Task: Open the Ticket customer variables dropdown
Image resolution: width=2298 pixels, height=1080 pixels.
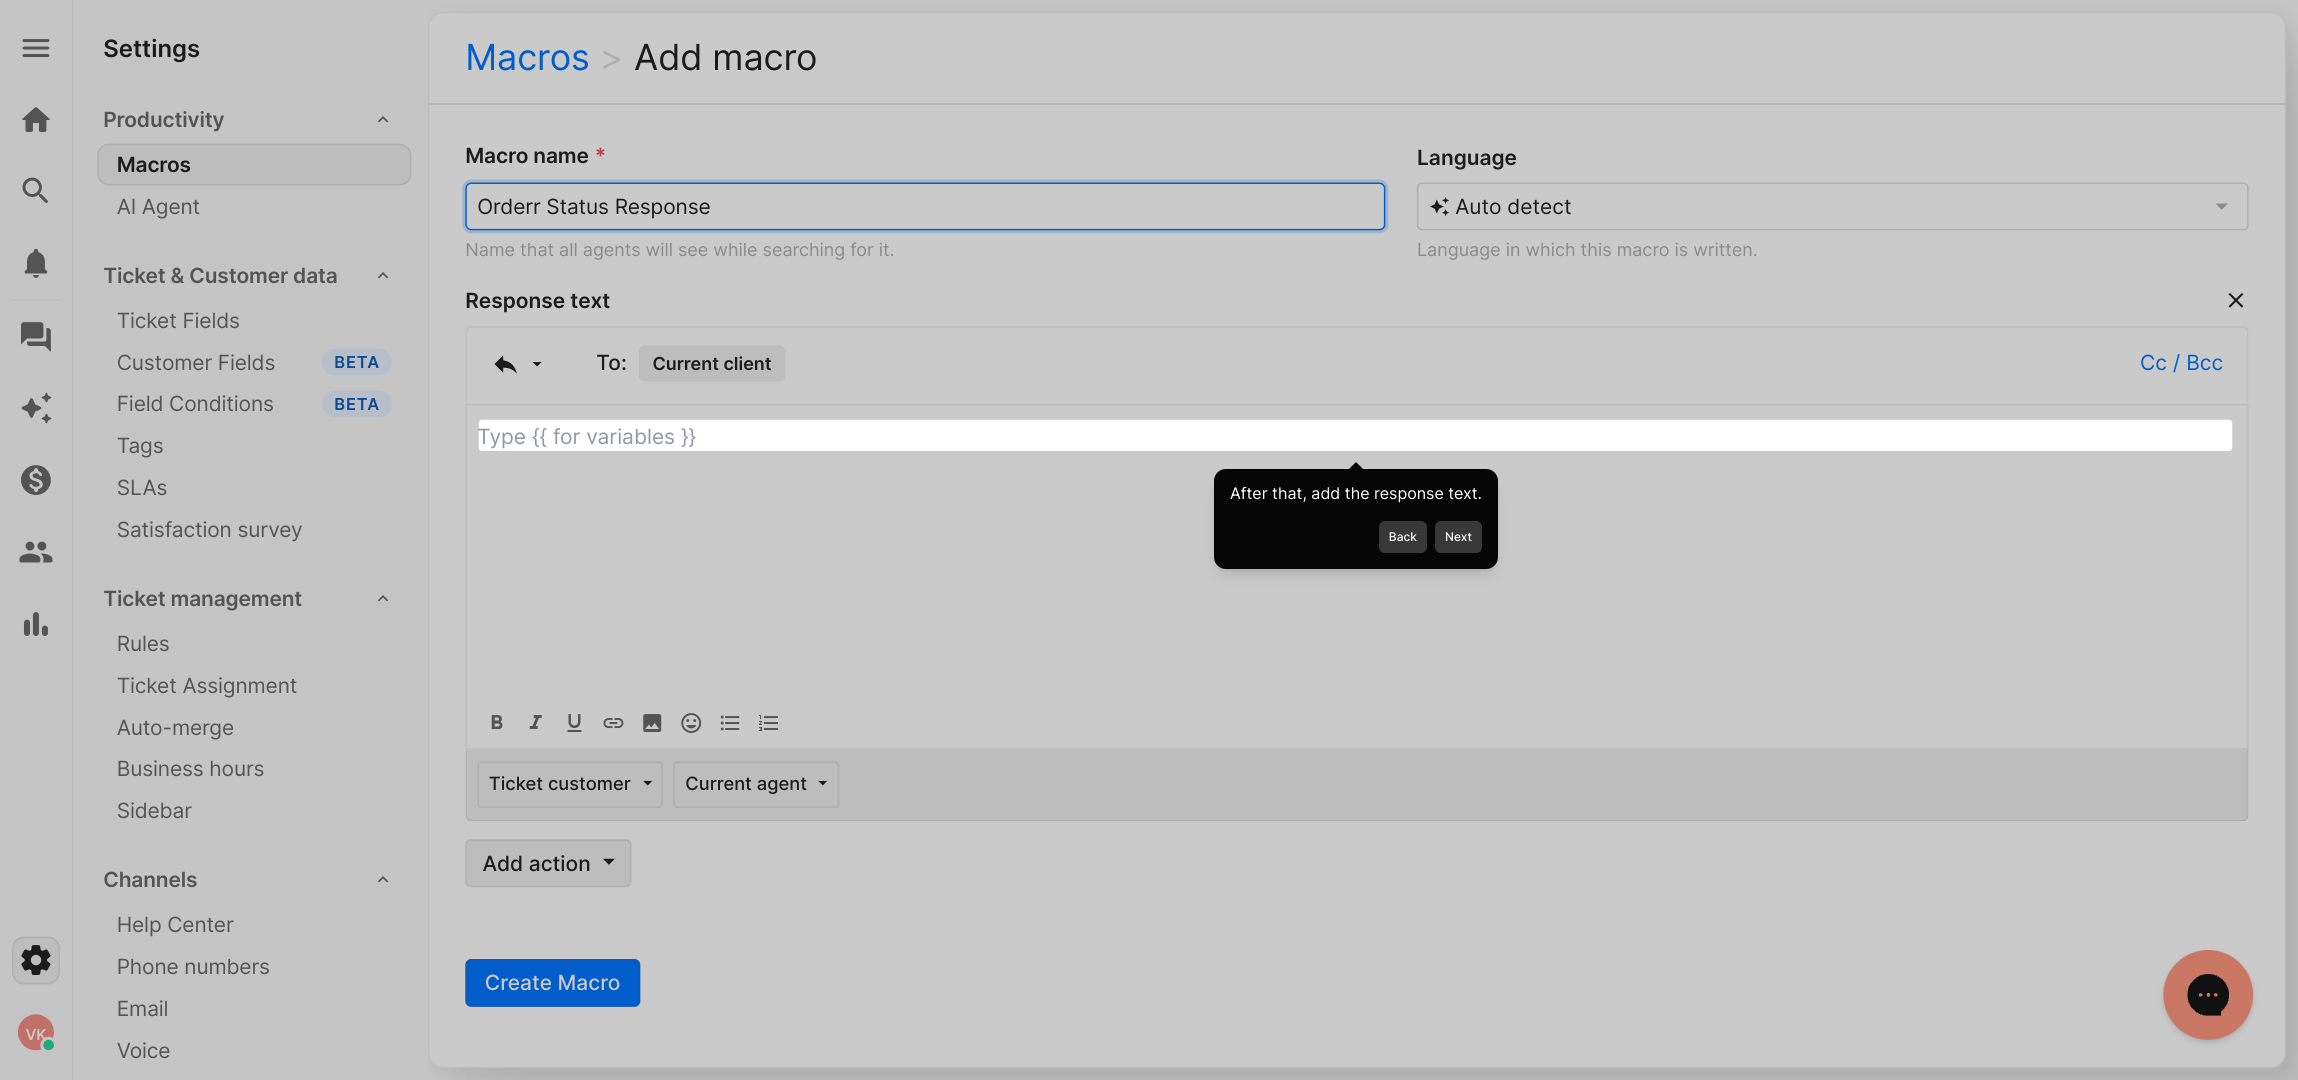Action: [x=569, y=784]
